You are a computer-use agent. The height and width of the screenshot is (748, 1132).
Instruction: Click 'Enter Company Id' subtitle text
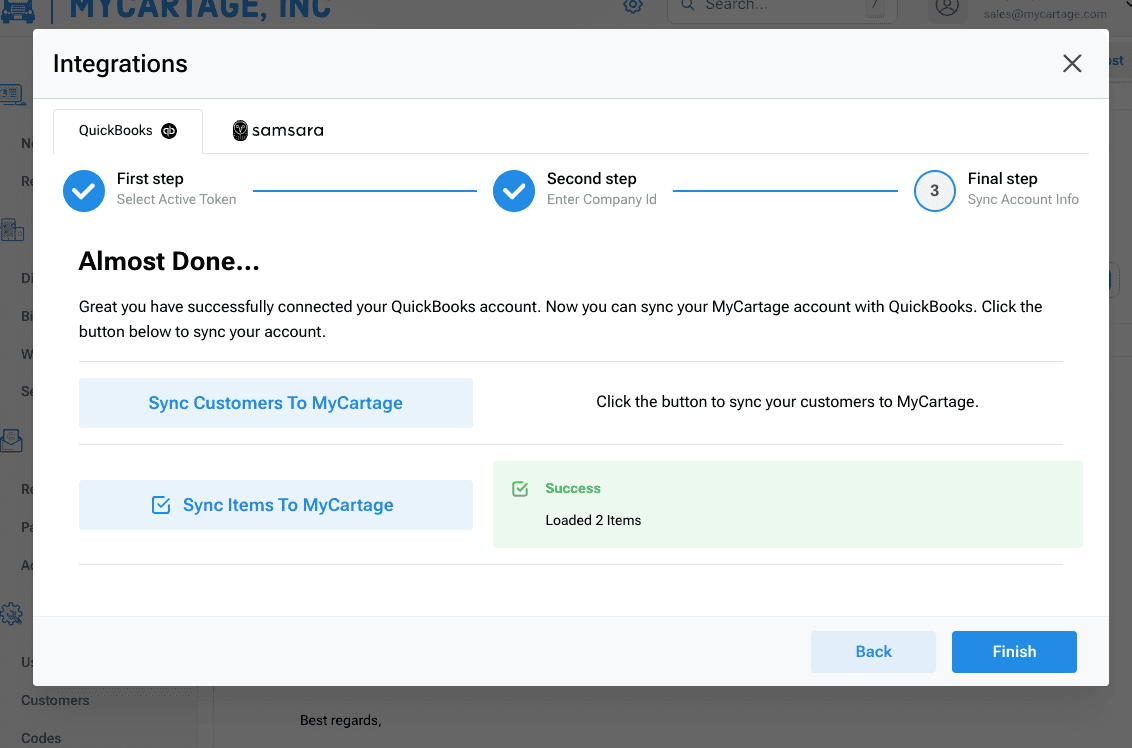point(601,199)
